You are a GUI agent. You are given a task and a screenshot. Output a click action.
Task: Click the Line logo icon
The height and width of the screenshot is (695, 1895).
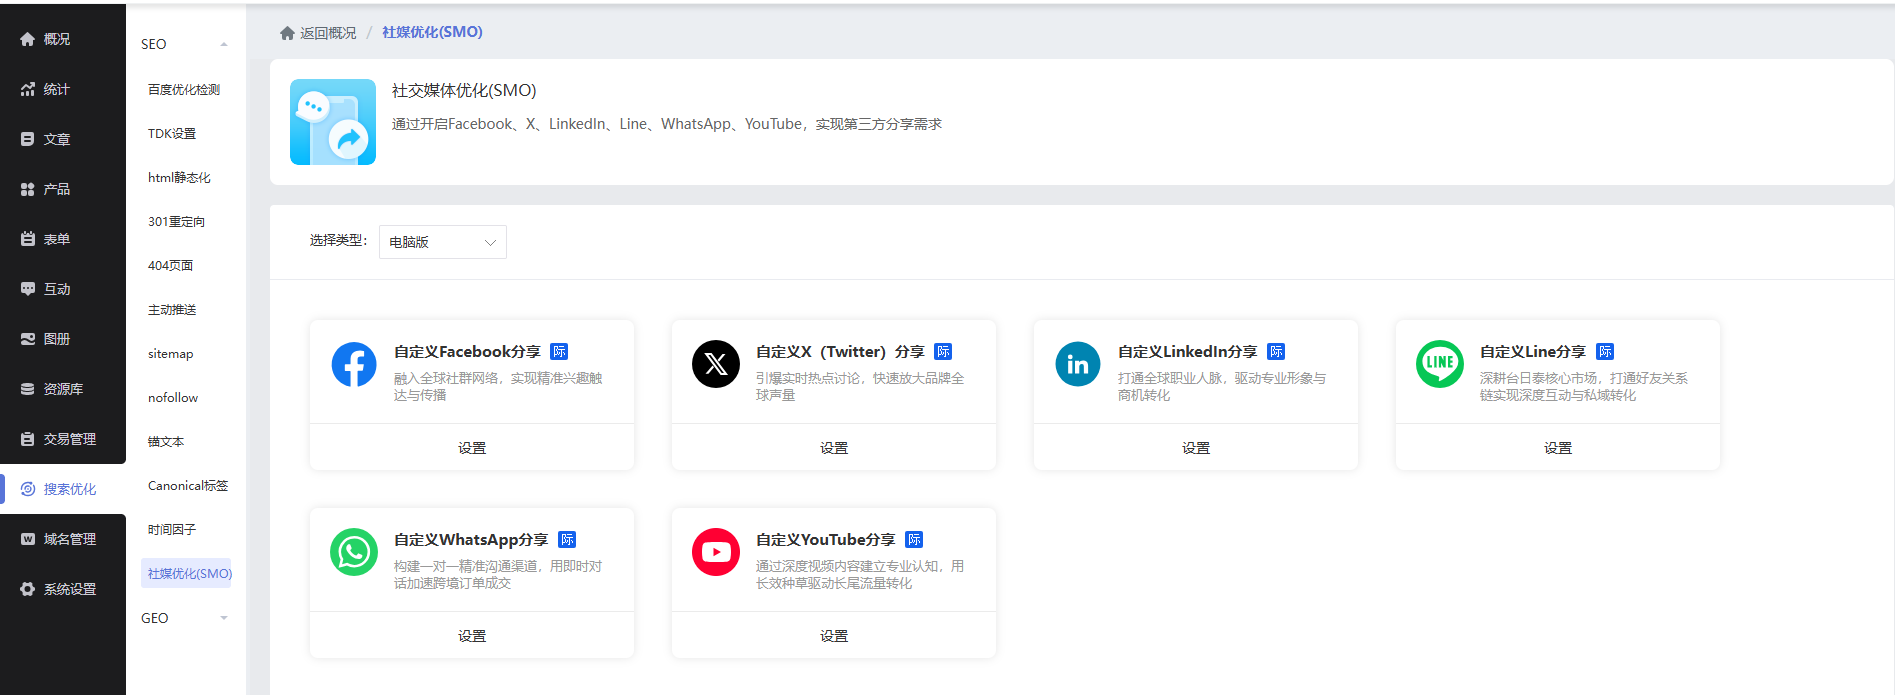(1440, 364)
